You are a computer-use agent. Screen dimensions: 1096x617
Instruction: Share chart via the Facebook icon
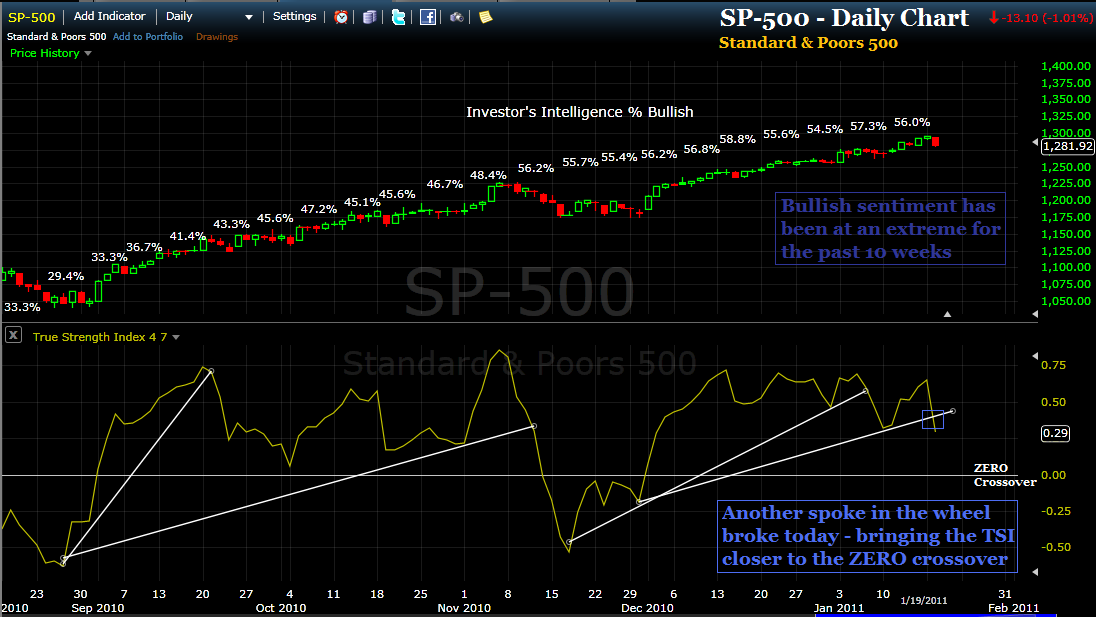tap(428, 17)
